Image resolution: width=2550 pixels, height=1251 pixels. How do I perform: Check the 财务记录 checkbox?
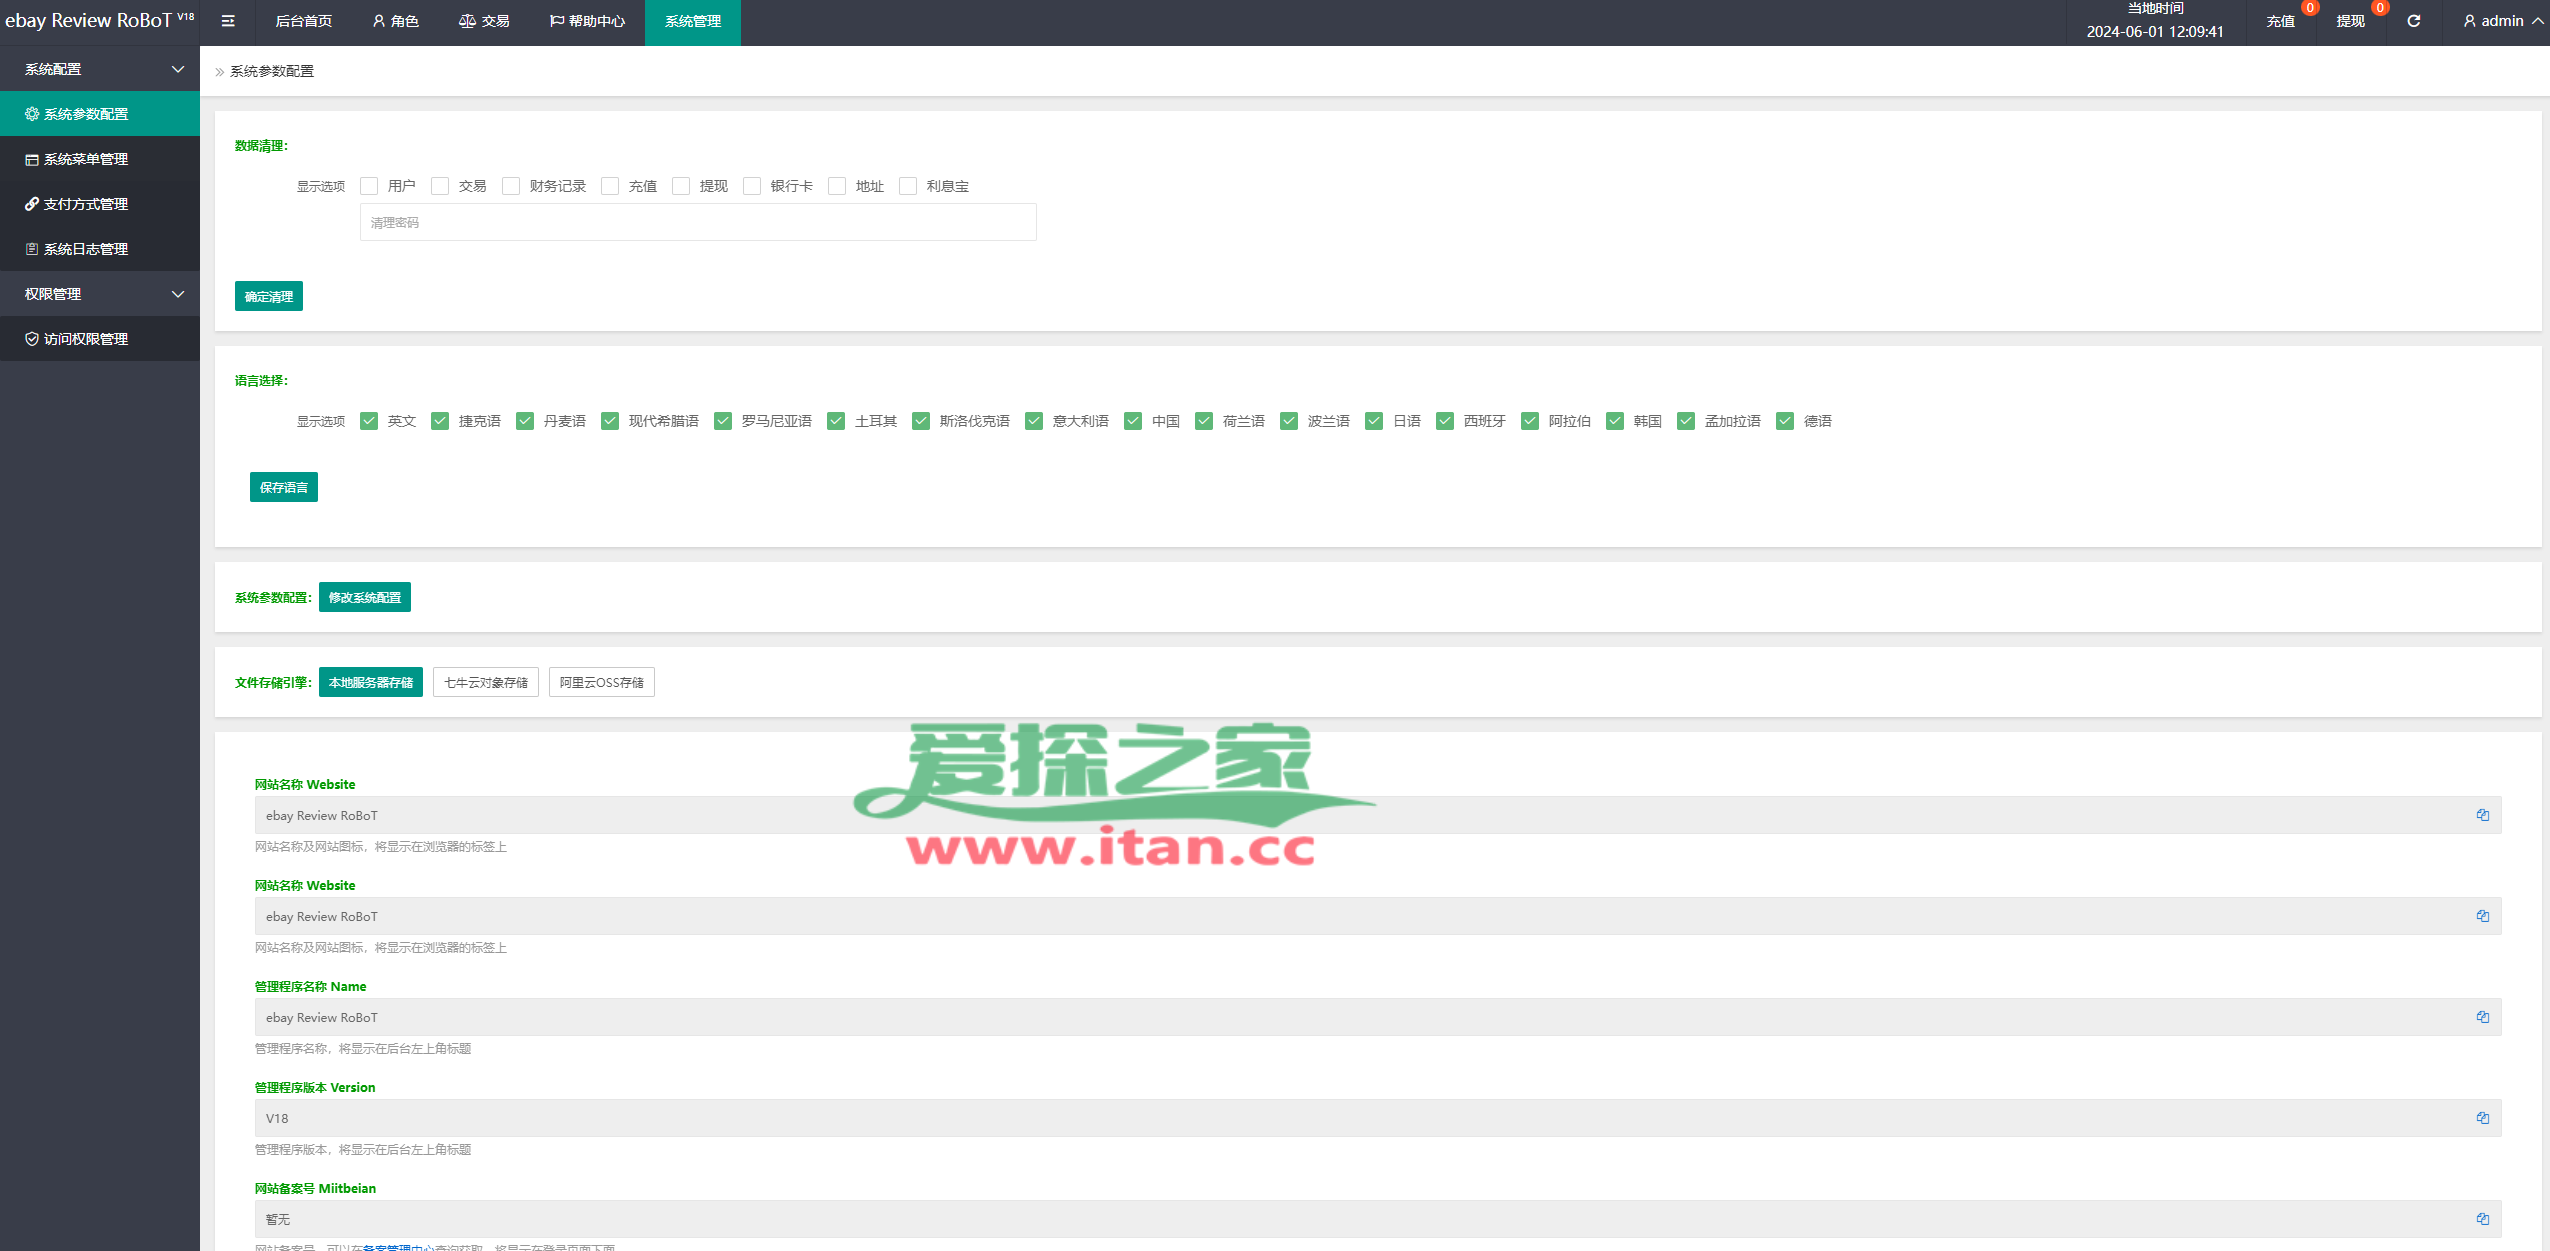click(511, 186)
